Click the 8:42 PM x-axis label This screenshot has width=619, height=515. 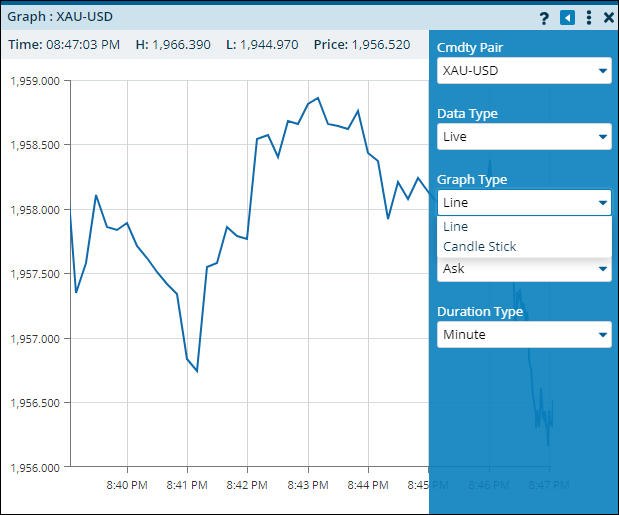[x=246, y=485]
